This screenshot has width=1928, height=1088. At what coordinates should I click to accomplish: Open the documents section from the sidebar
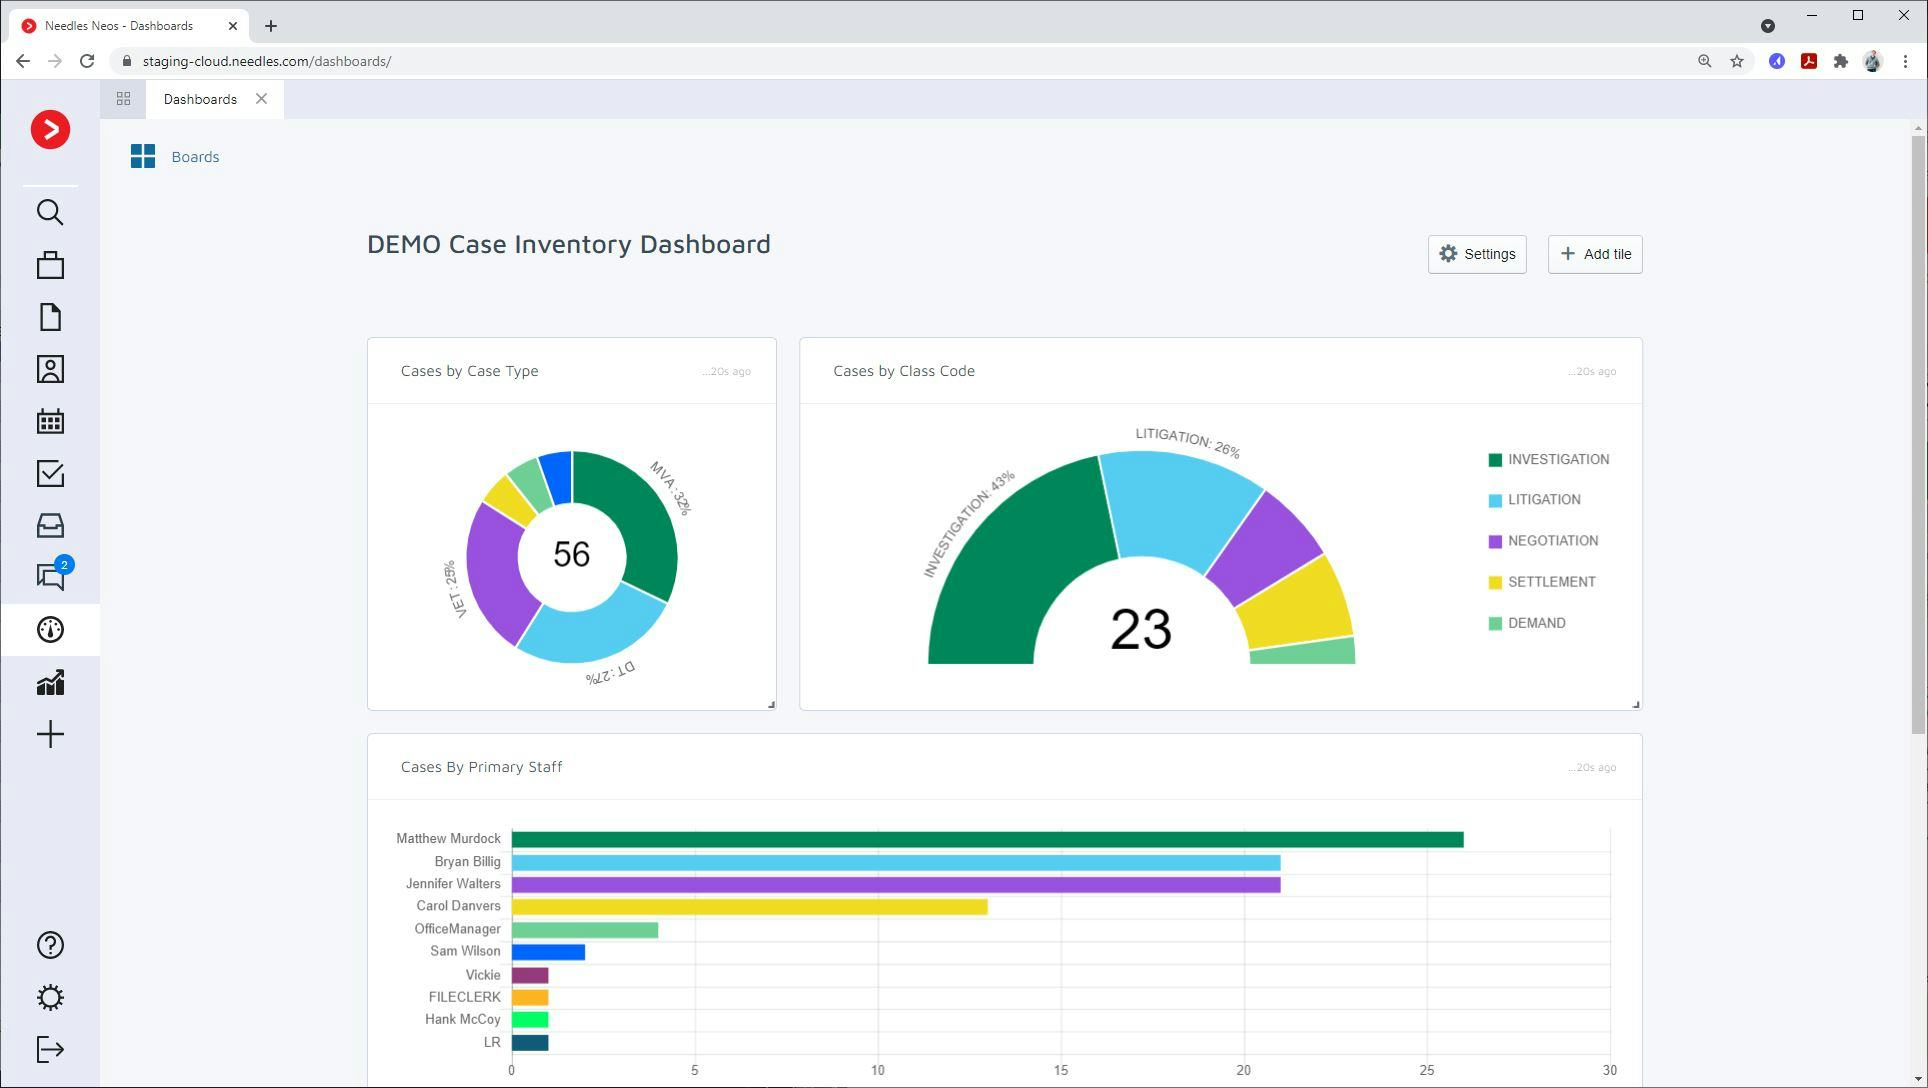(49, 316)
